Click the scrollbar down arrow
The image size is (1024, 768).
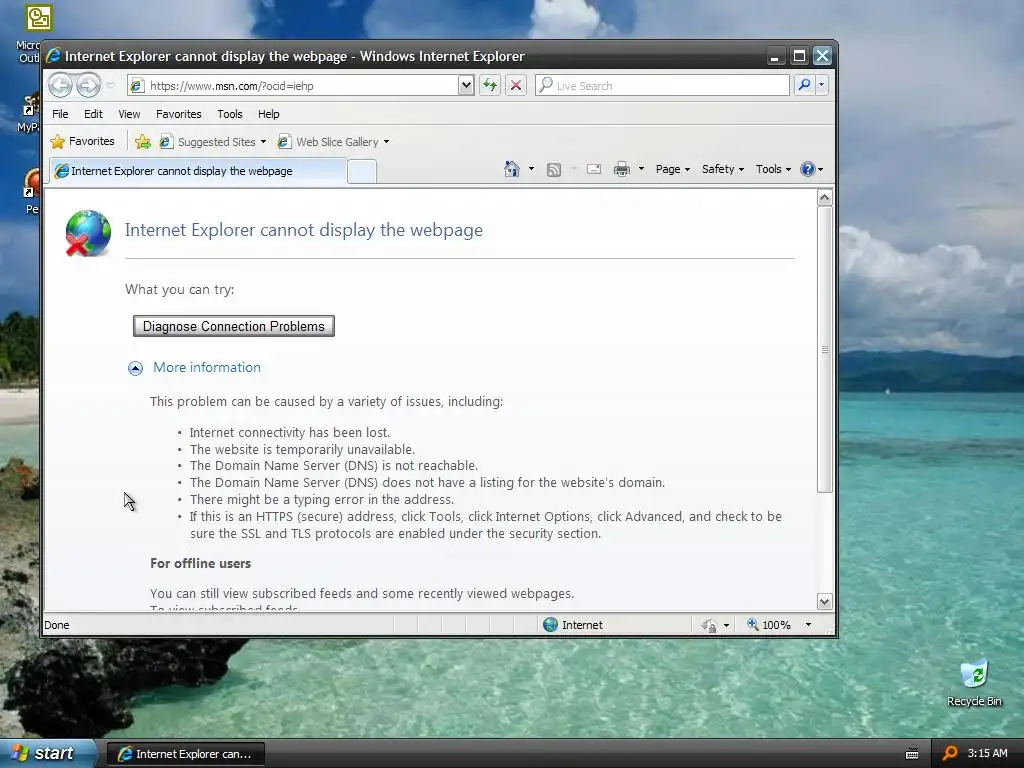[x=825, y=601]
